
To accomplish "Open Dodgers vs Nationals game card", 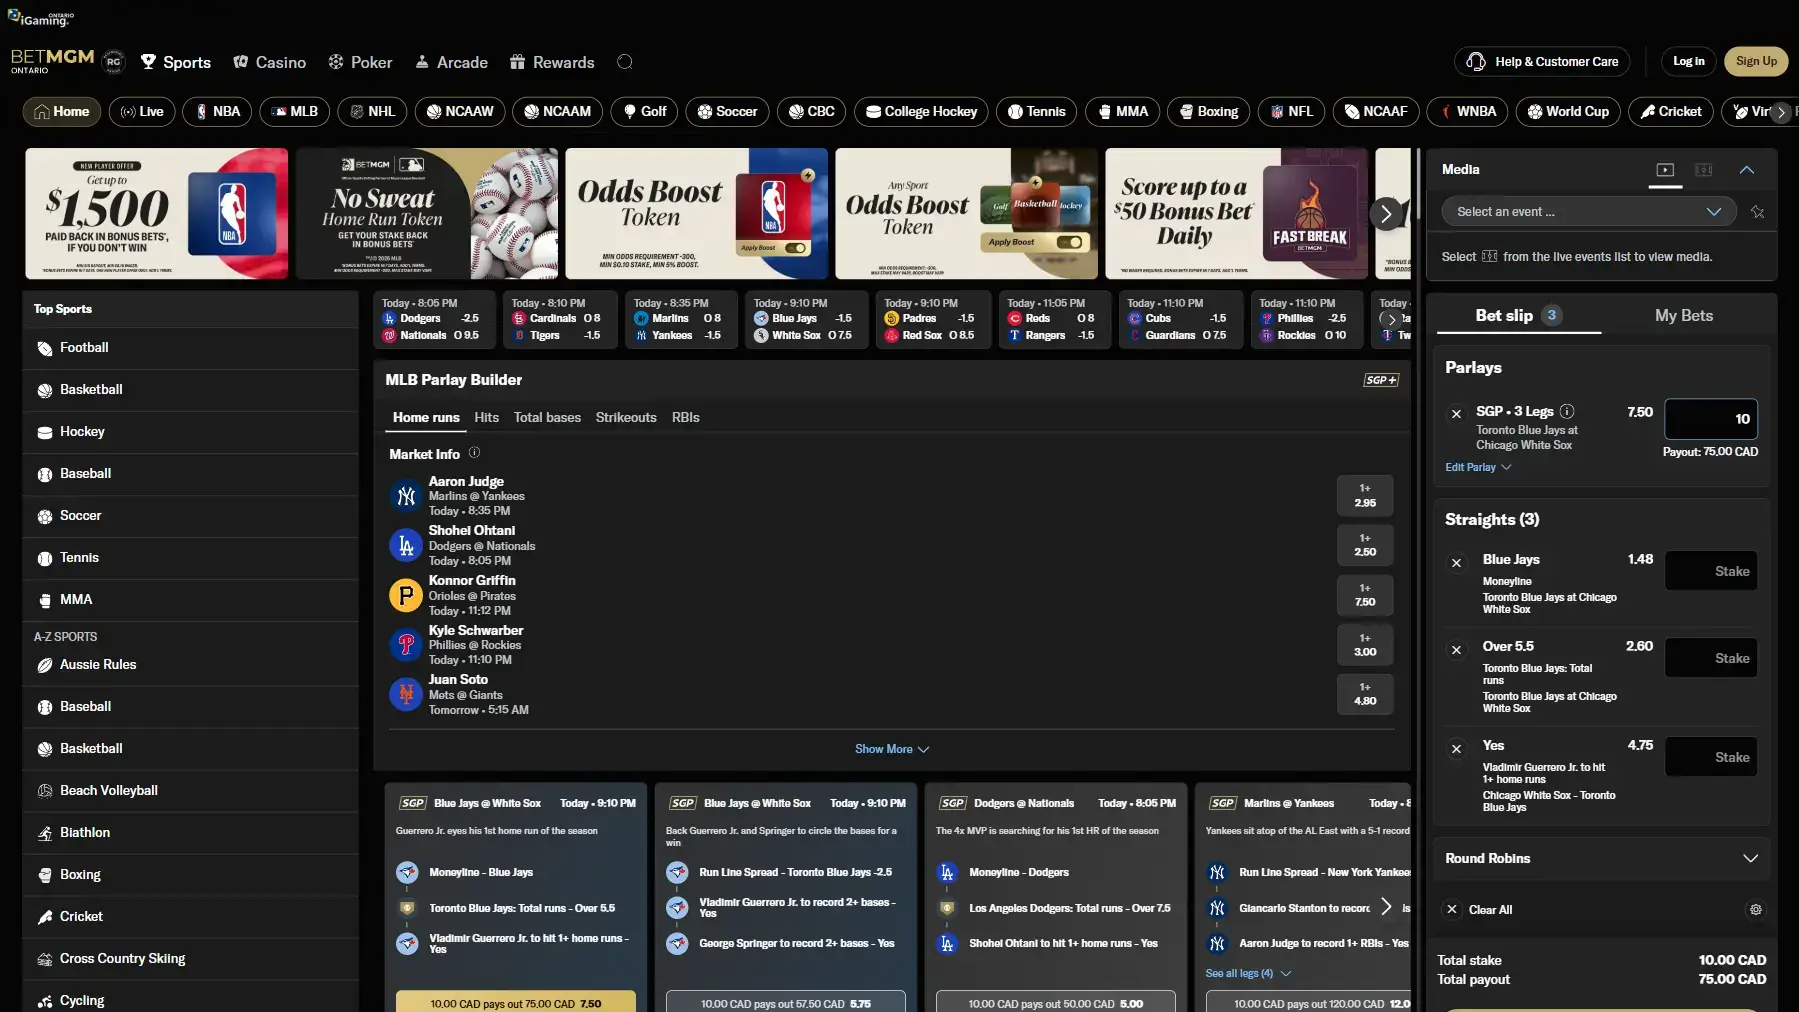I will tap(434, 319).
